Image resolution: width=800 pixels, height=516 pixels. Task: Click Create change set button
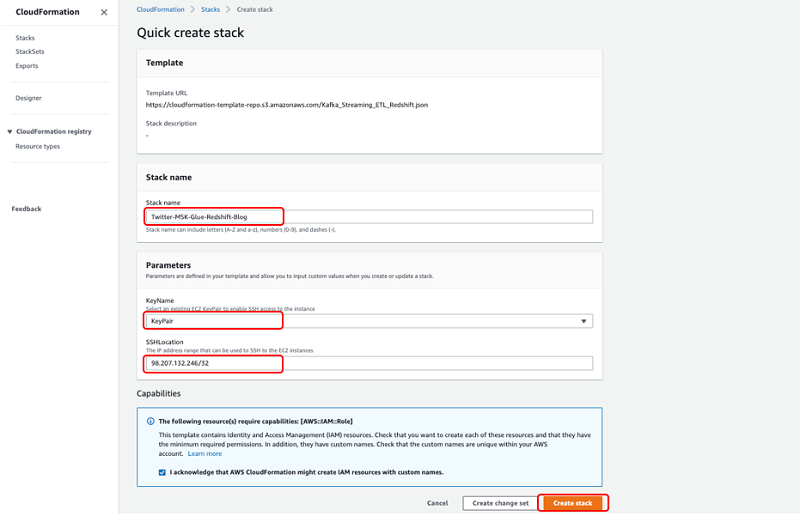pyautogui.click(x=501, y=503)
